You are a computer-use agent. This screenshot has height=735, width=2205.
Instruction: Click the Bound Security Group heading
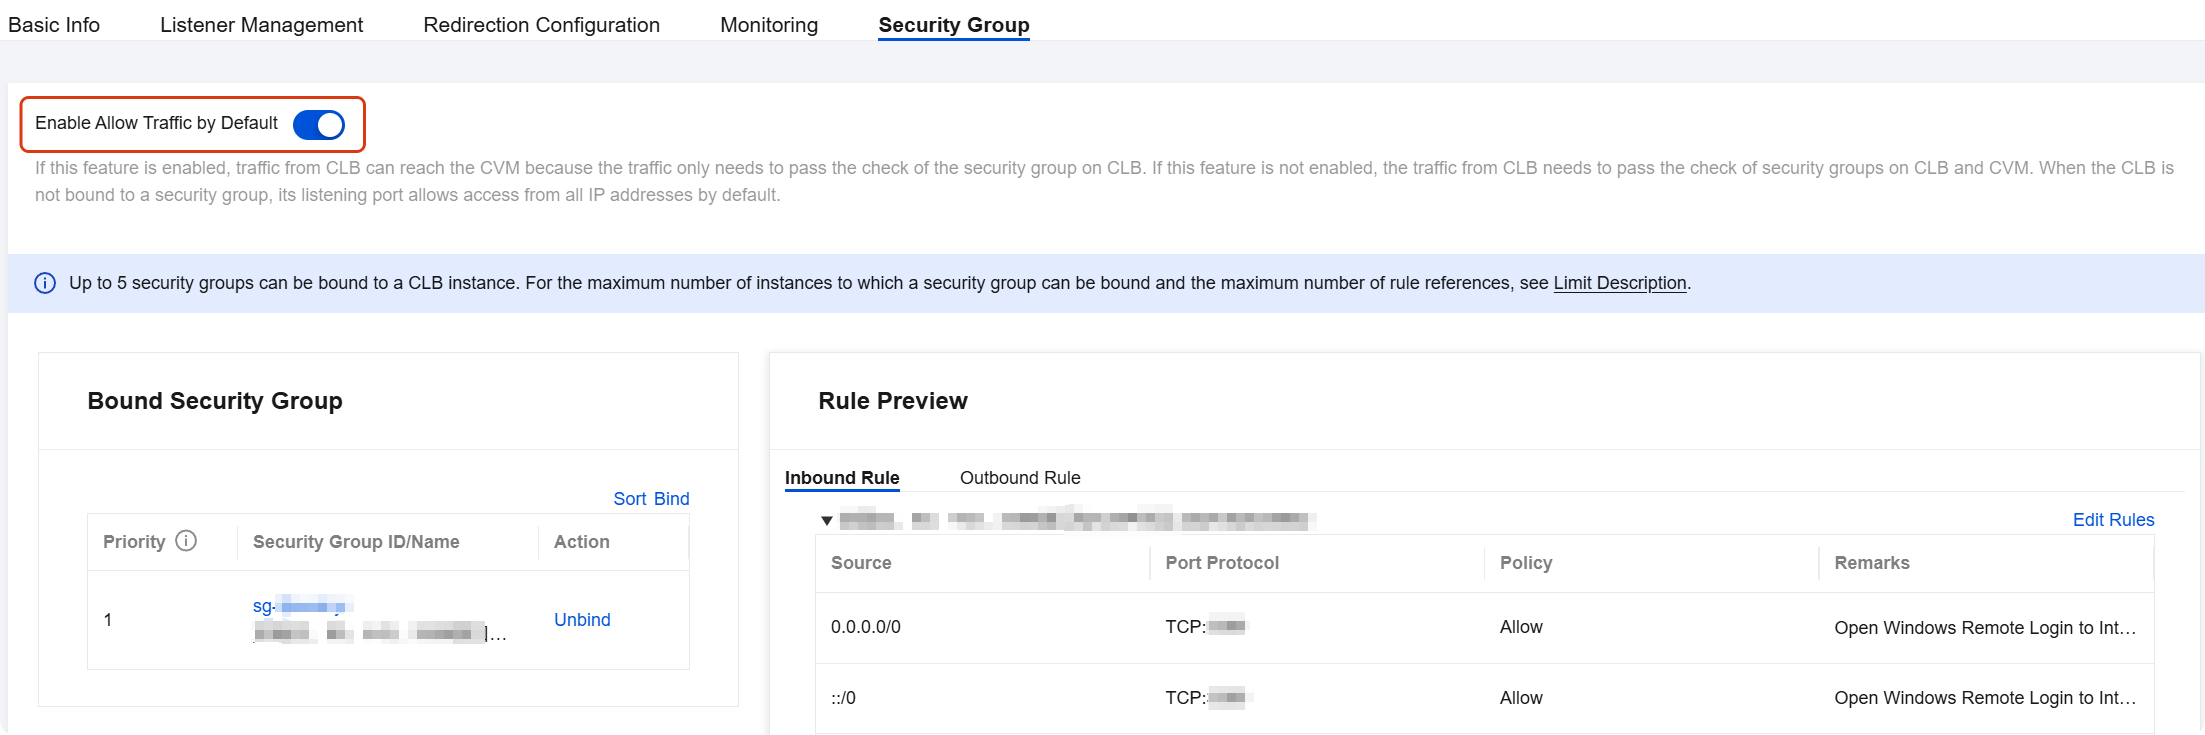(x=215, y=401)
